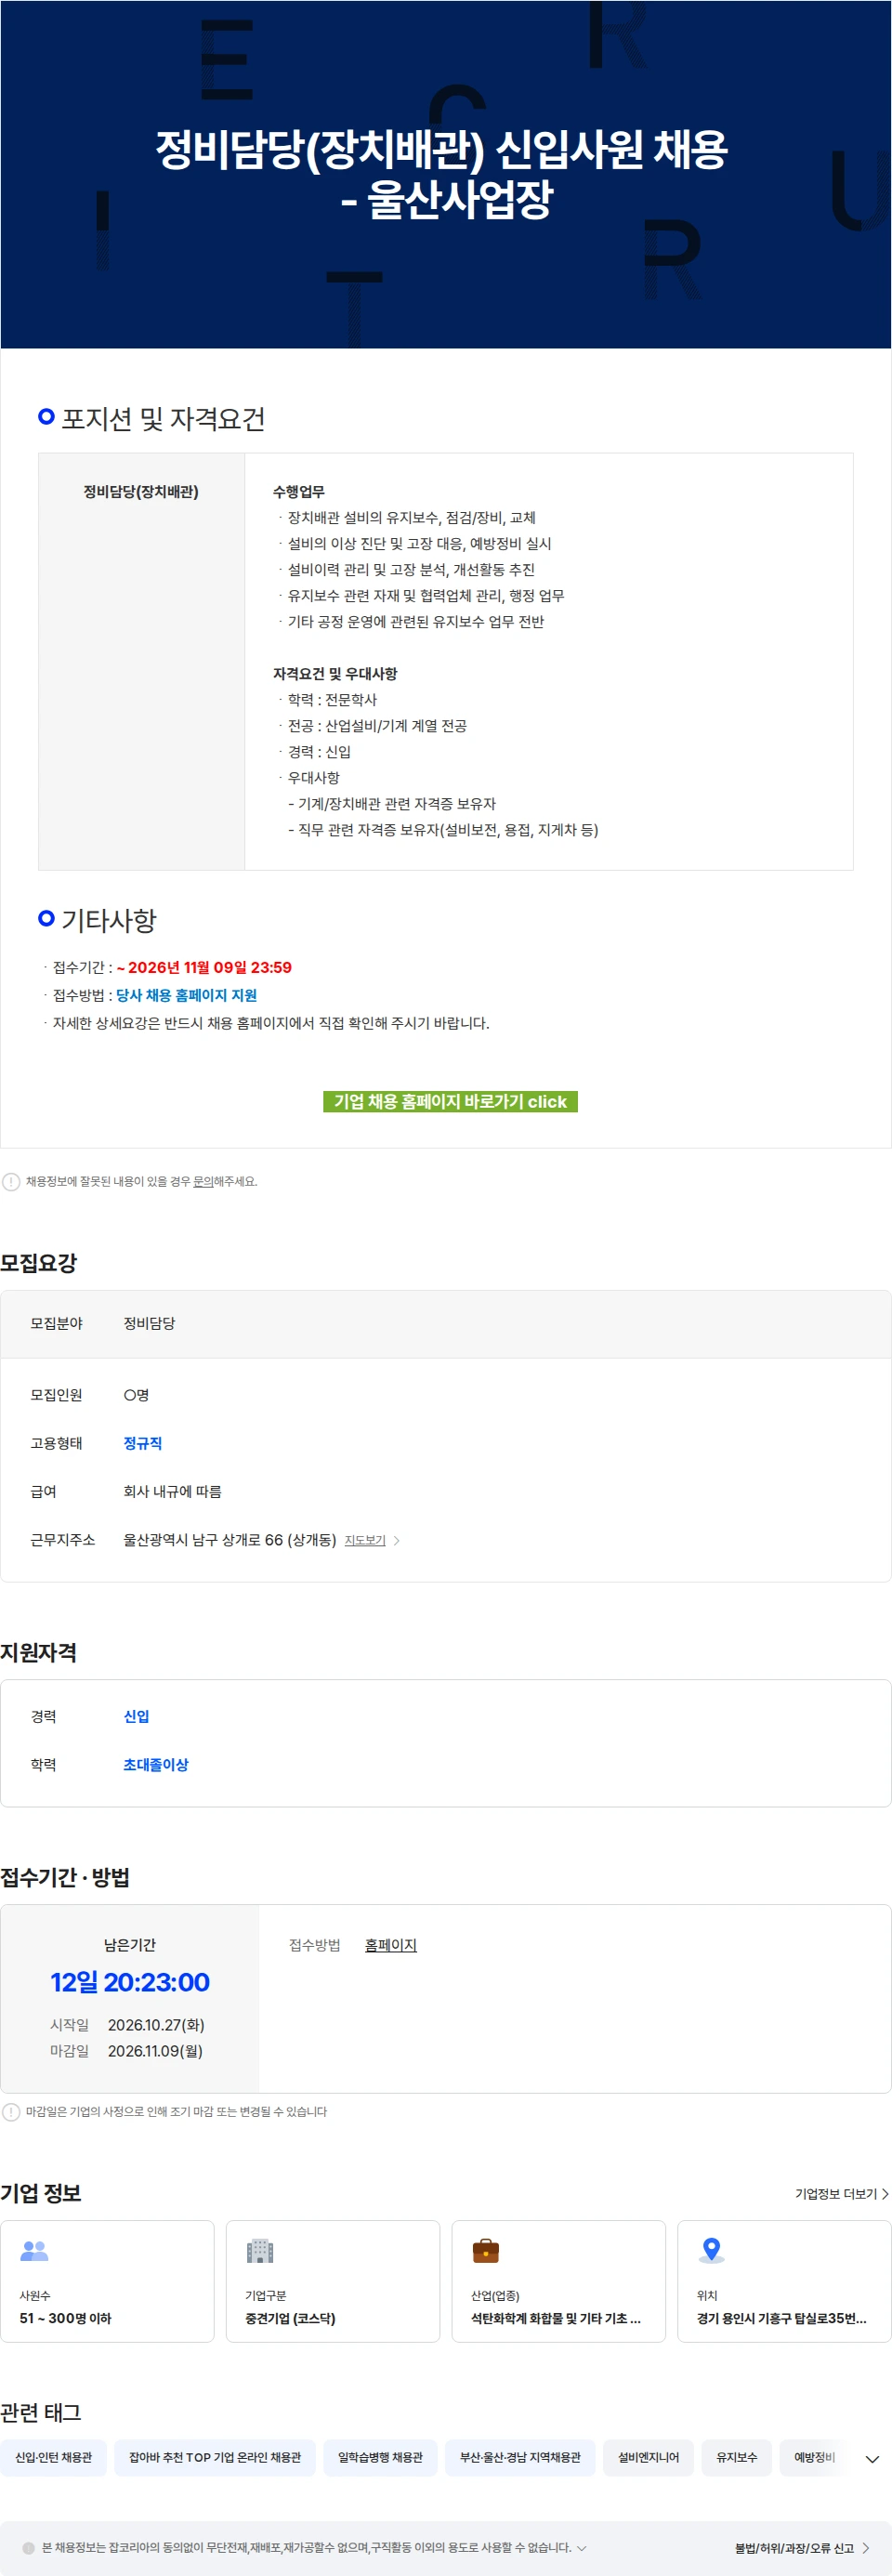Click the address 울산광역시 남구 상개로 66

229,1540
